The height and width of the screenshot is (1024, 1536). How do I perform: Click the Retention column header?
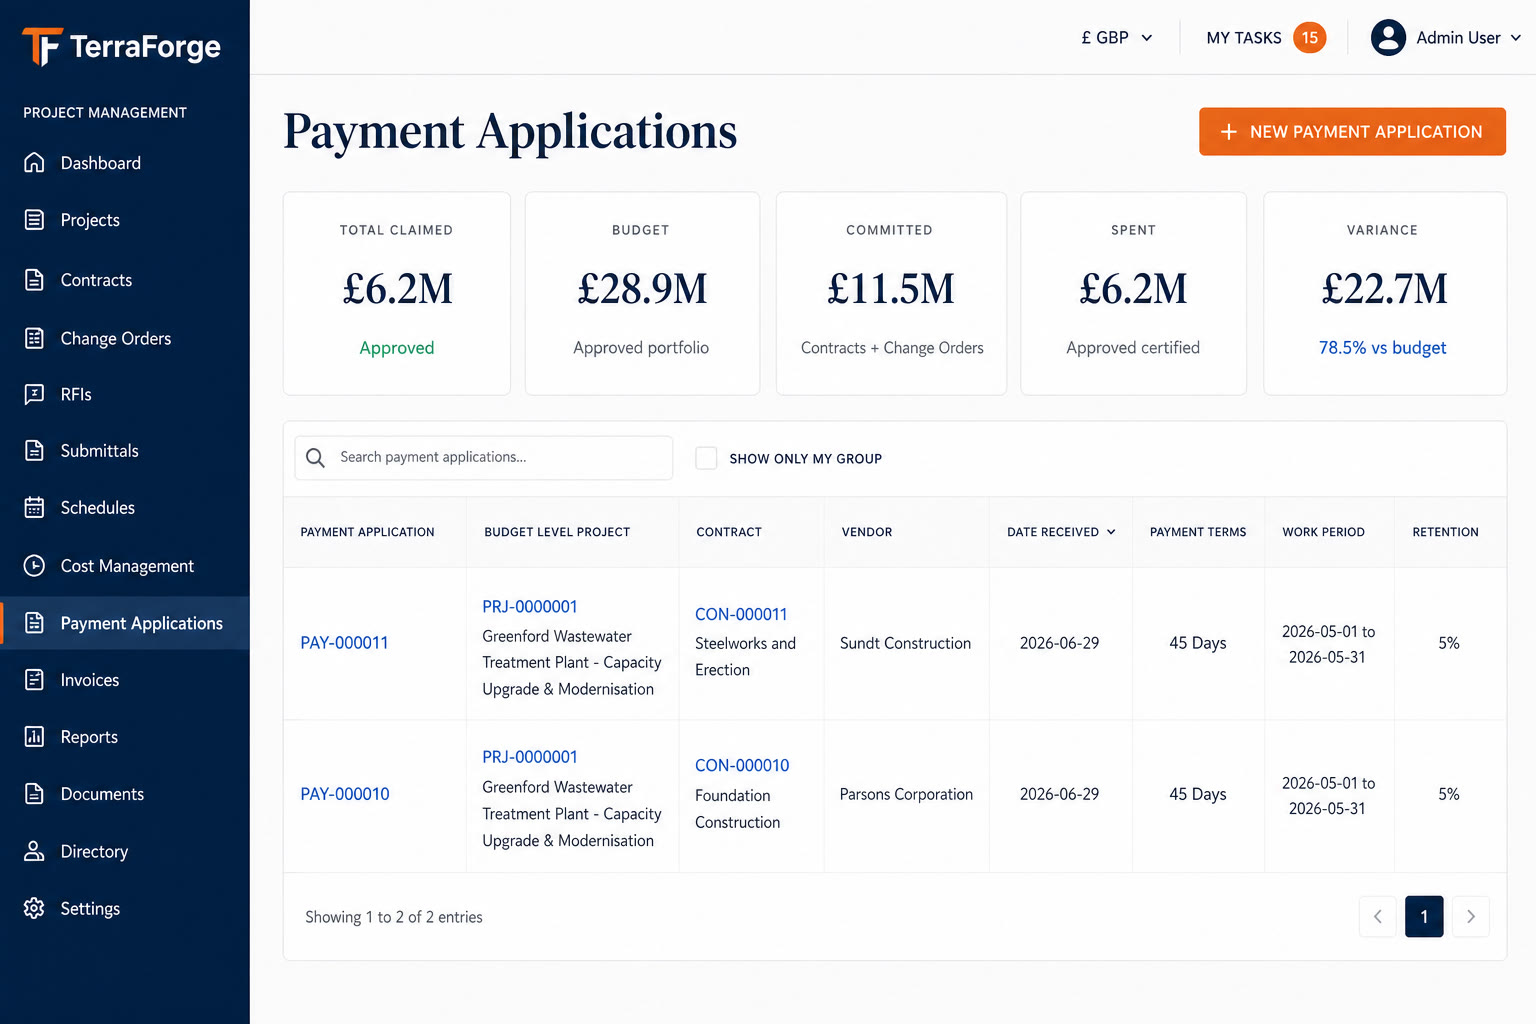click(1445, 532)
